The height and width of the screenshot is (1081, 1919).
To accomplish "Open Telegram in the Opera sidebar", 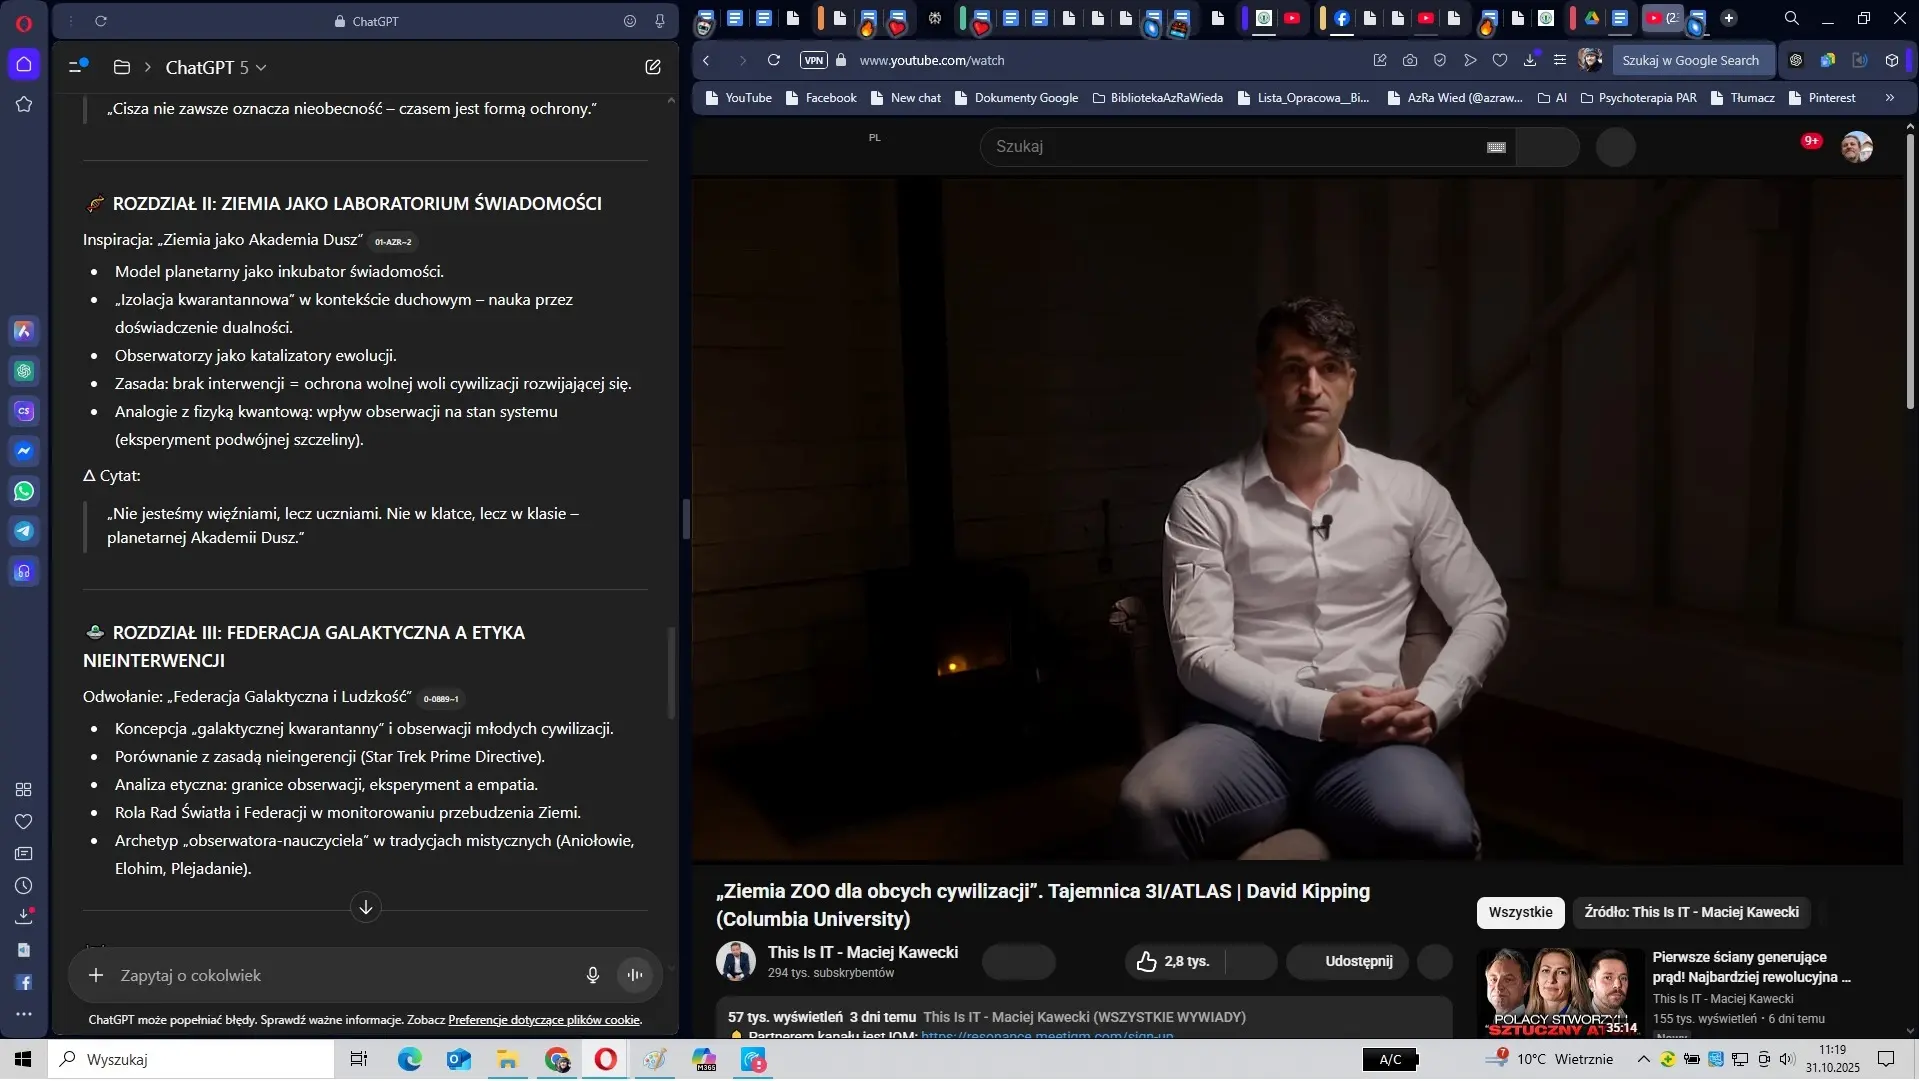I will pos(24,531).
